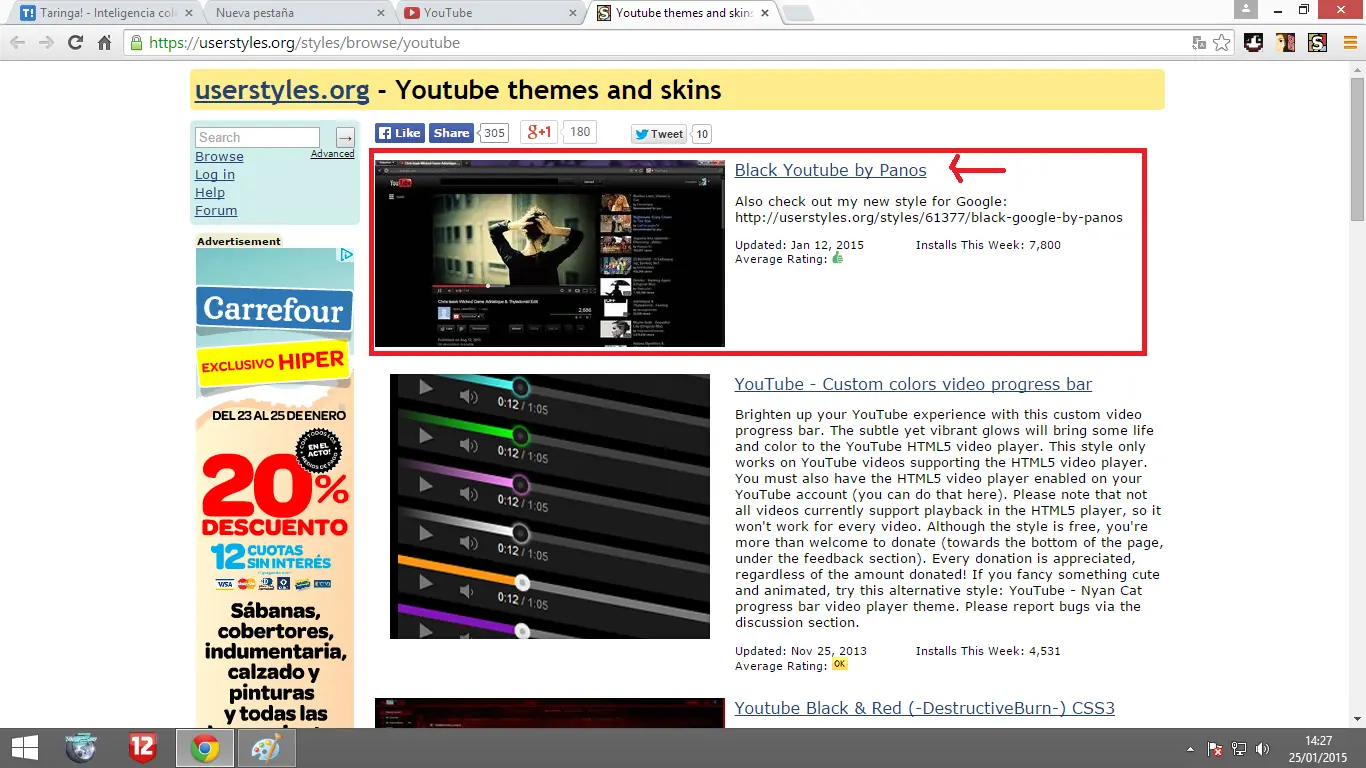Open the Advanced search link

tap(332, 154)
